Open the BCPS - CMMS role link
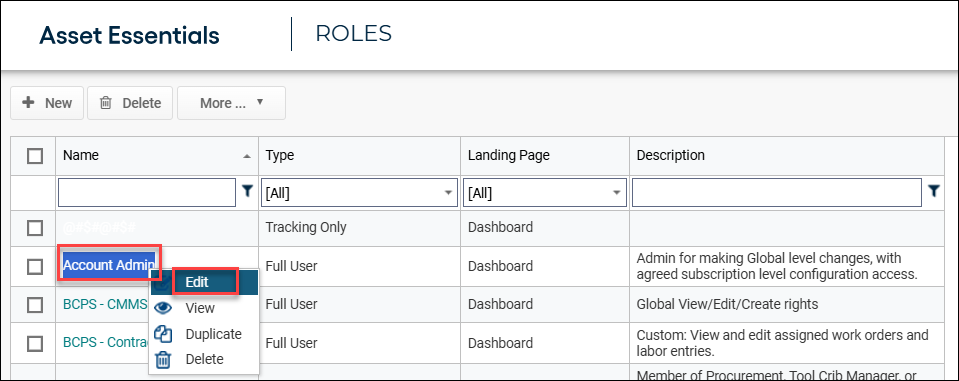 tap(105, 305)
